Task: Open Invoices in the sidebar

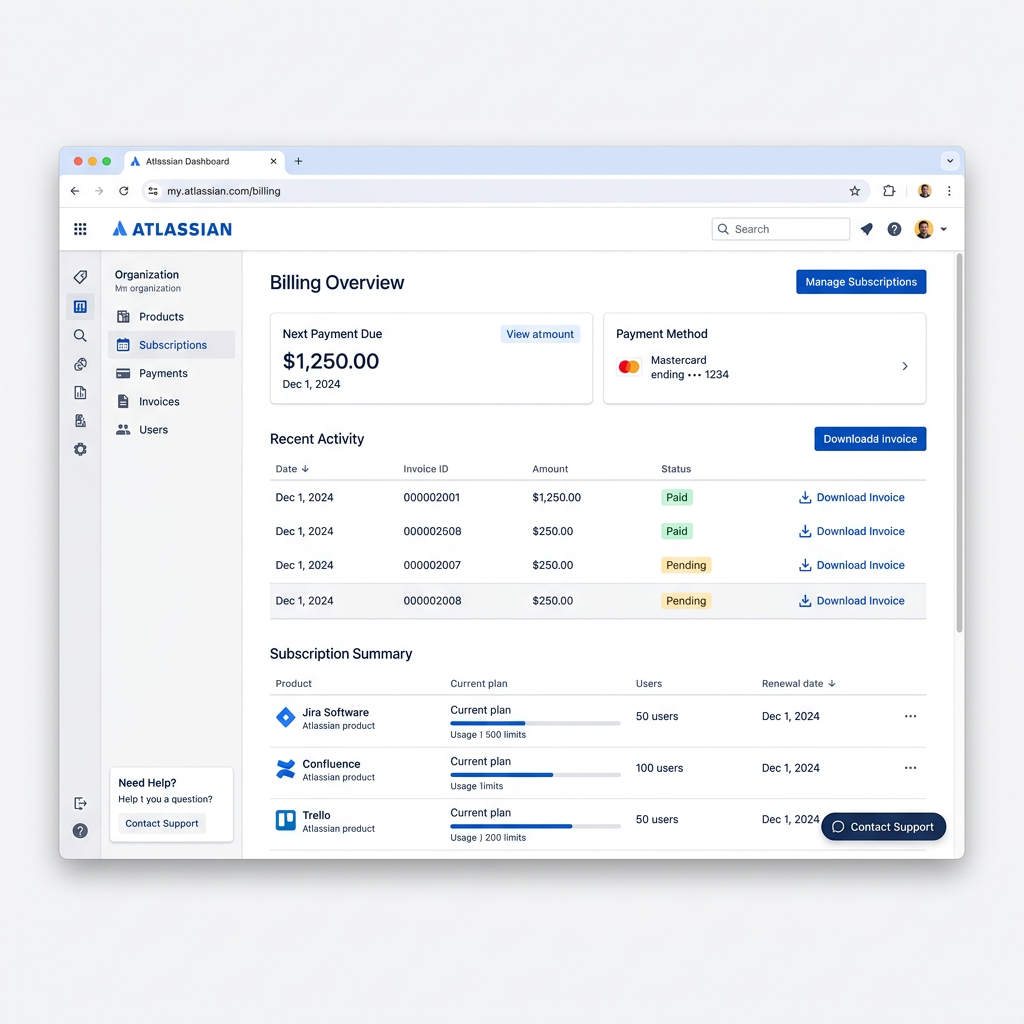Action: coord(171,402)
